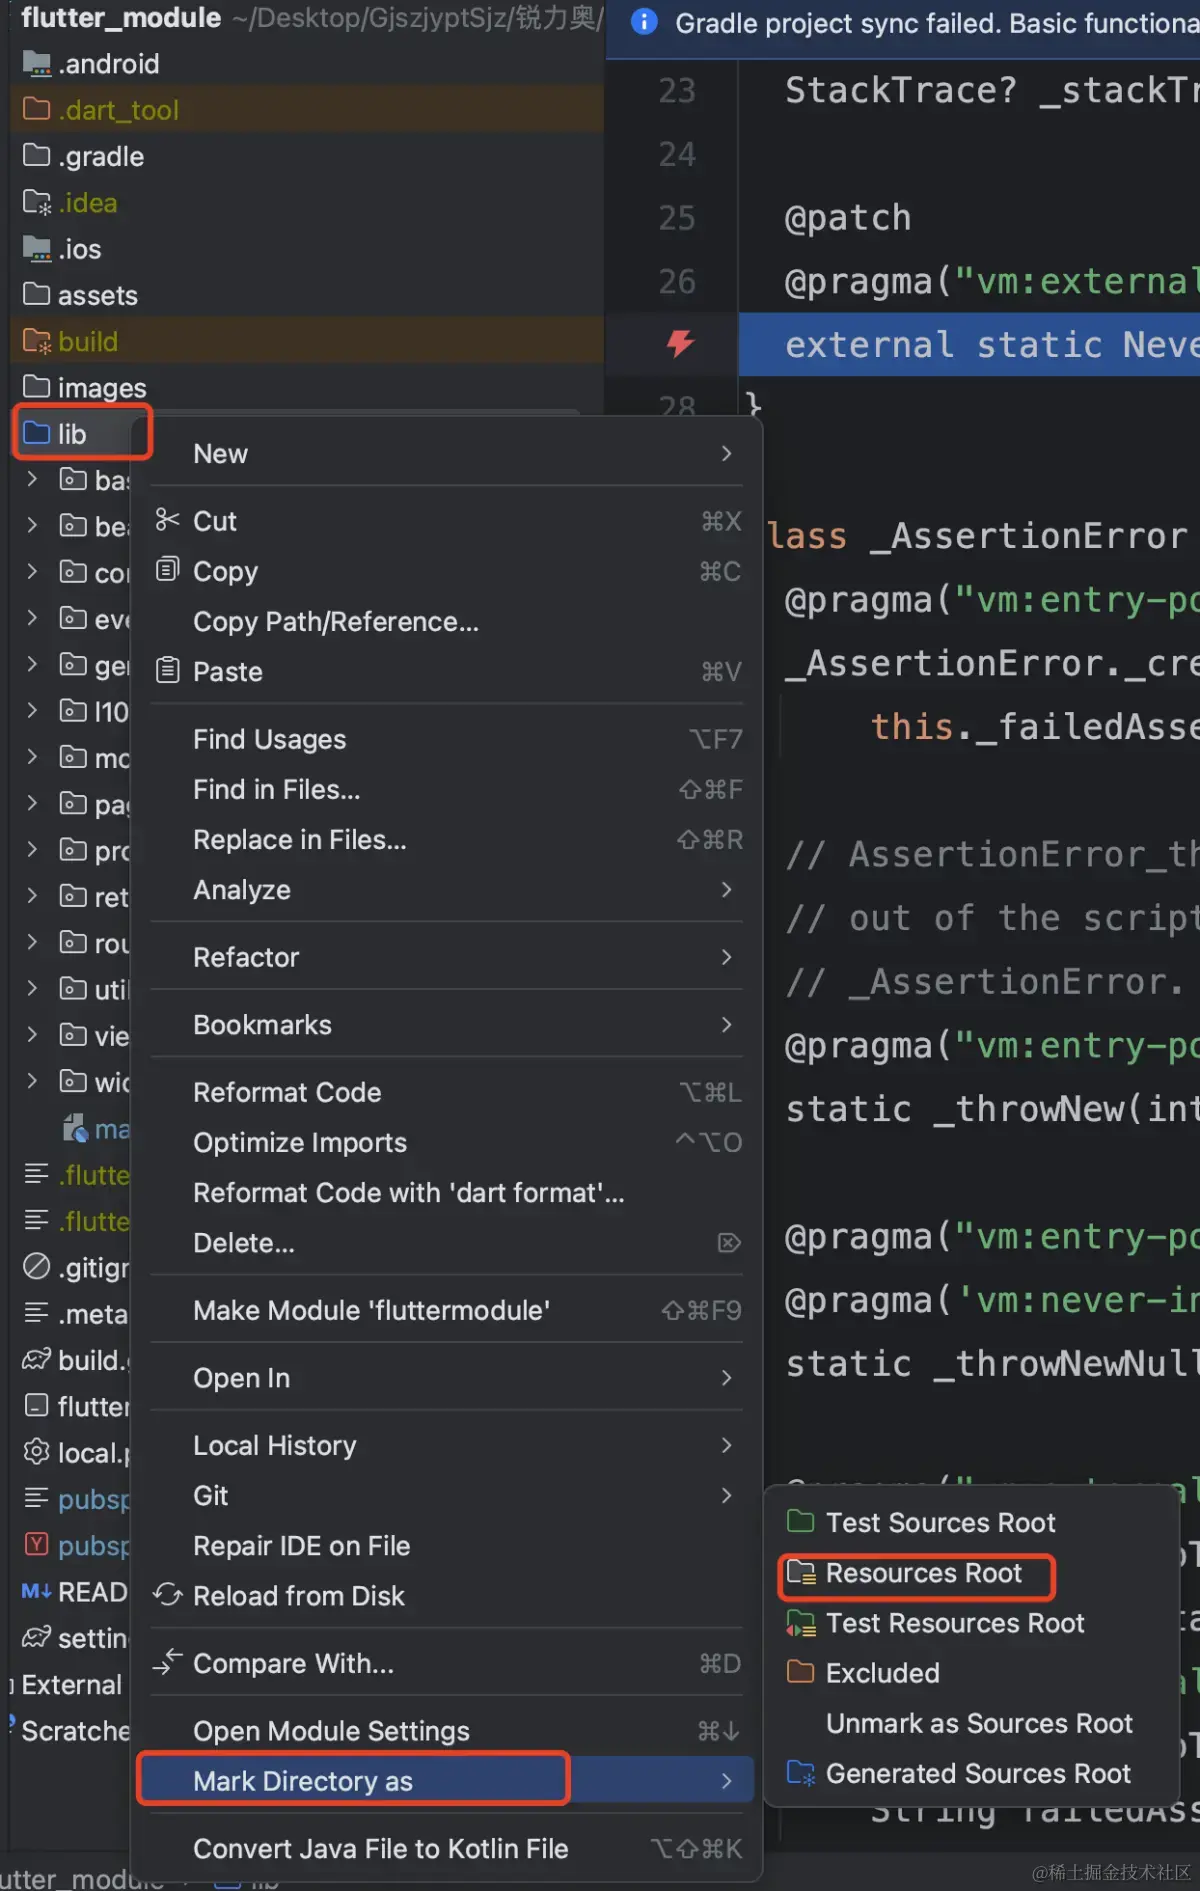Image resolution: width=1200 pixels, height=1891 pixels.
Task: Click the .metadata file icon
Action: (36, 1312)
